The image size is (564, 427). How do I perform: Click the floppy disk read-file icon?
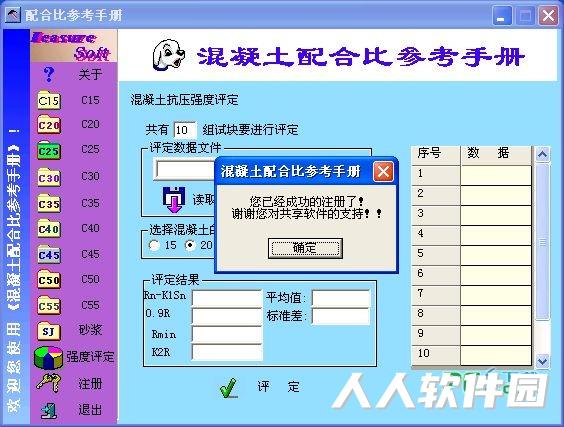click(x=174, y=200)
